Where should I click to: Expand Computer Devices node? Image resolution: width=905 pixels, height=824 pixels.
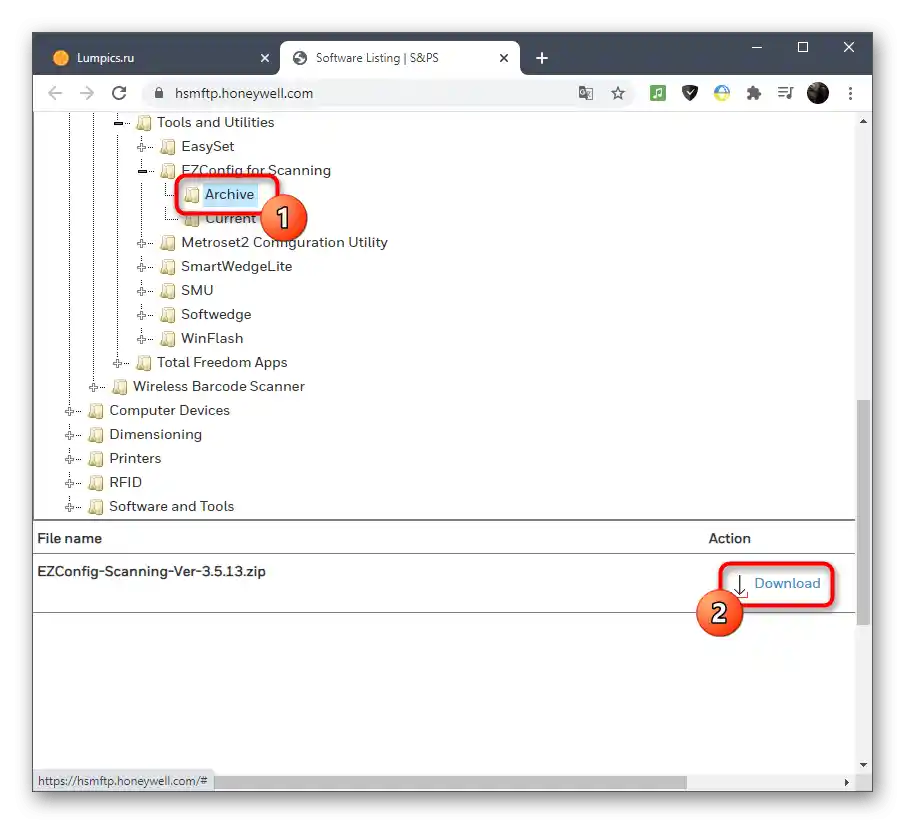(x=69, y=411)
